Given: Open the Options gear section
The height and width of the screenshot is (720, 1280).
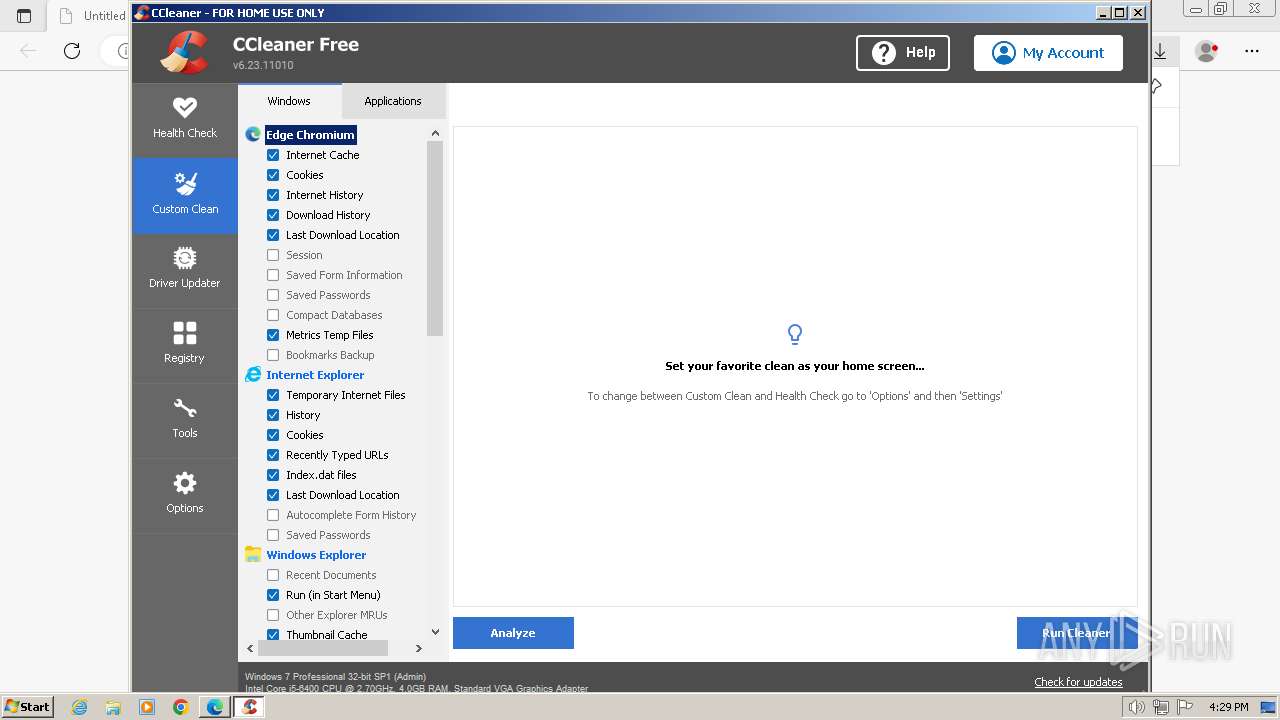Looking at the screenshot, I should pyautogui.click(x=185, y=495).
